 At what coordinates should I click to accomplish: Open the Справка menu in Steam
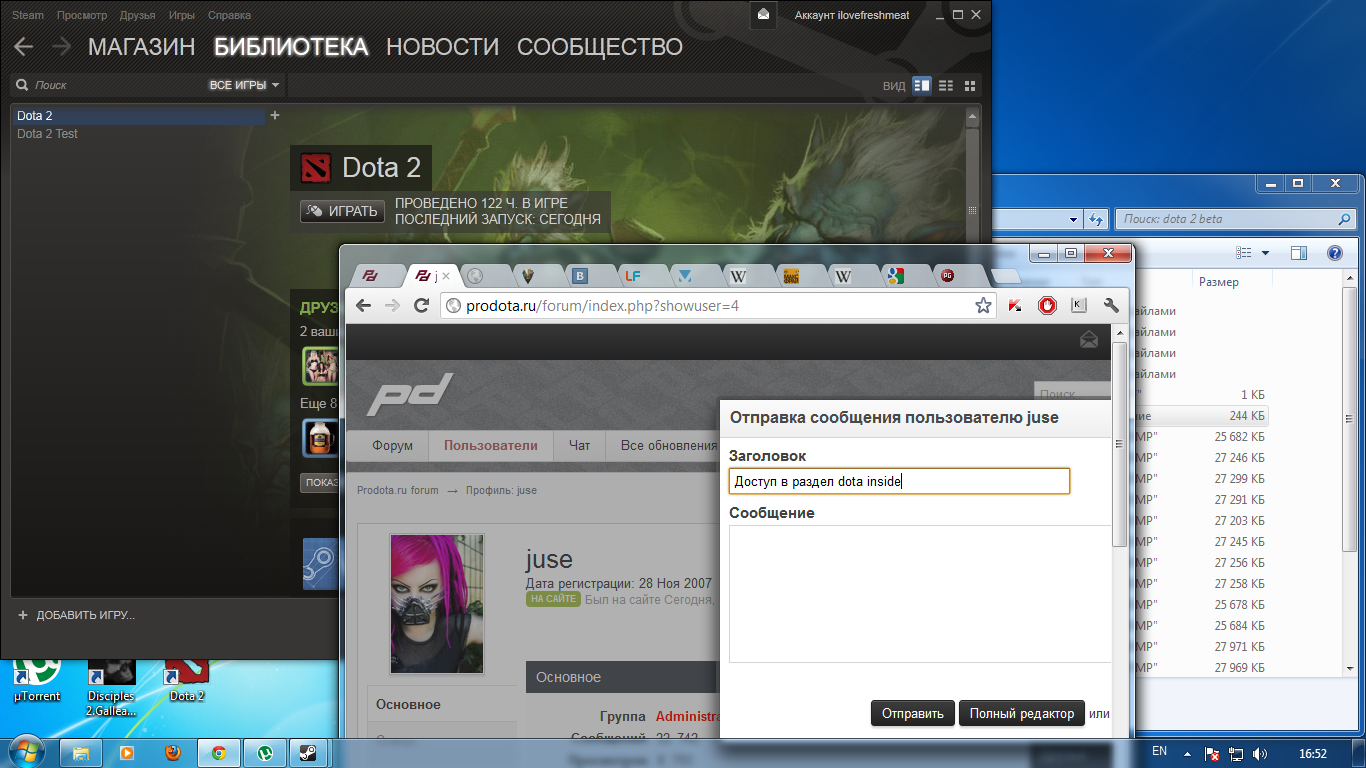(x=230, y=15)
